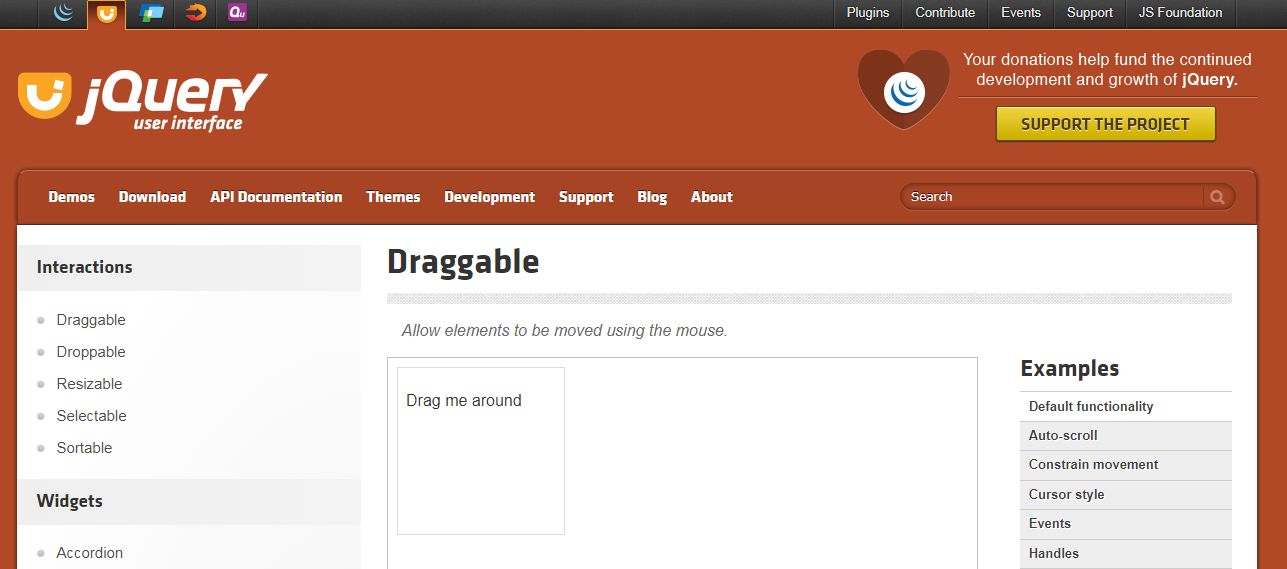The height and width of the screenshot is (569, 1287).
Task: Open the About menu item
Action: (712, 197)
